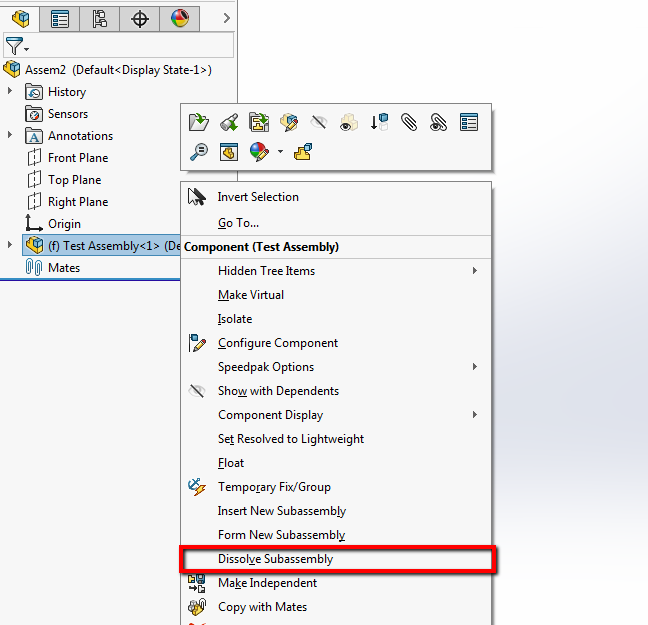Screen dimensions: 648x625
Task: Expand the Test Assembly component node
Action: coord(10,245)
